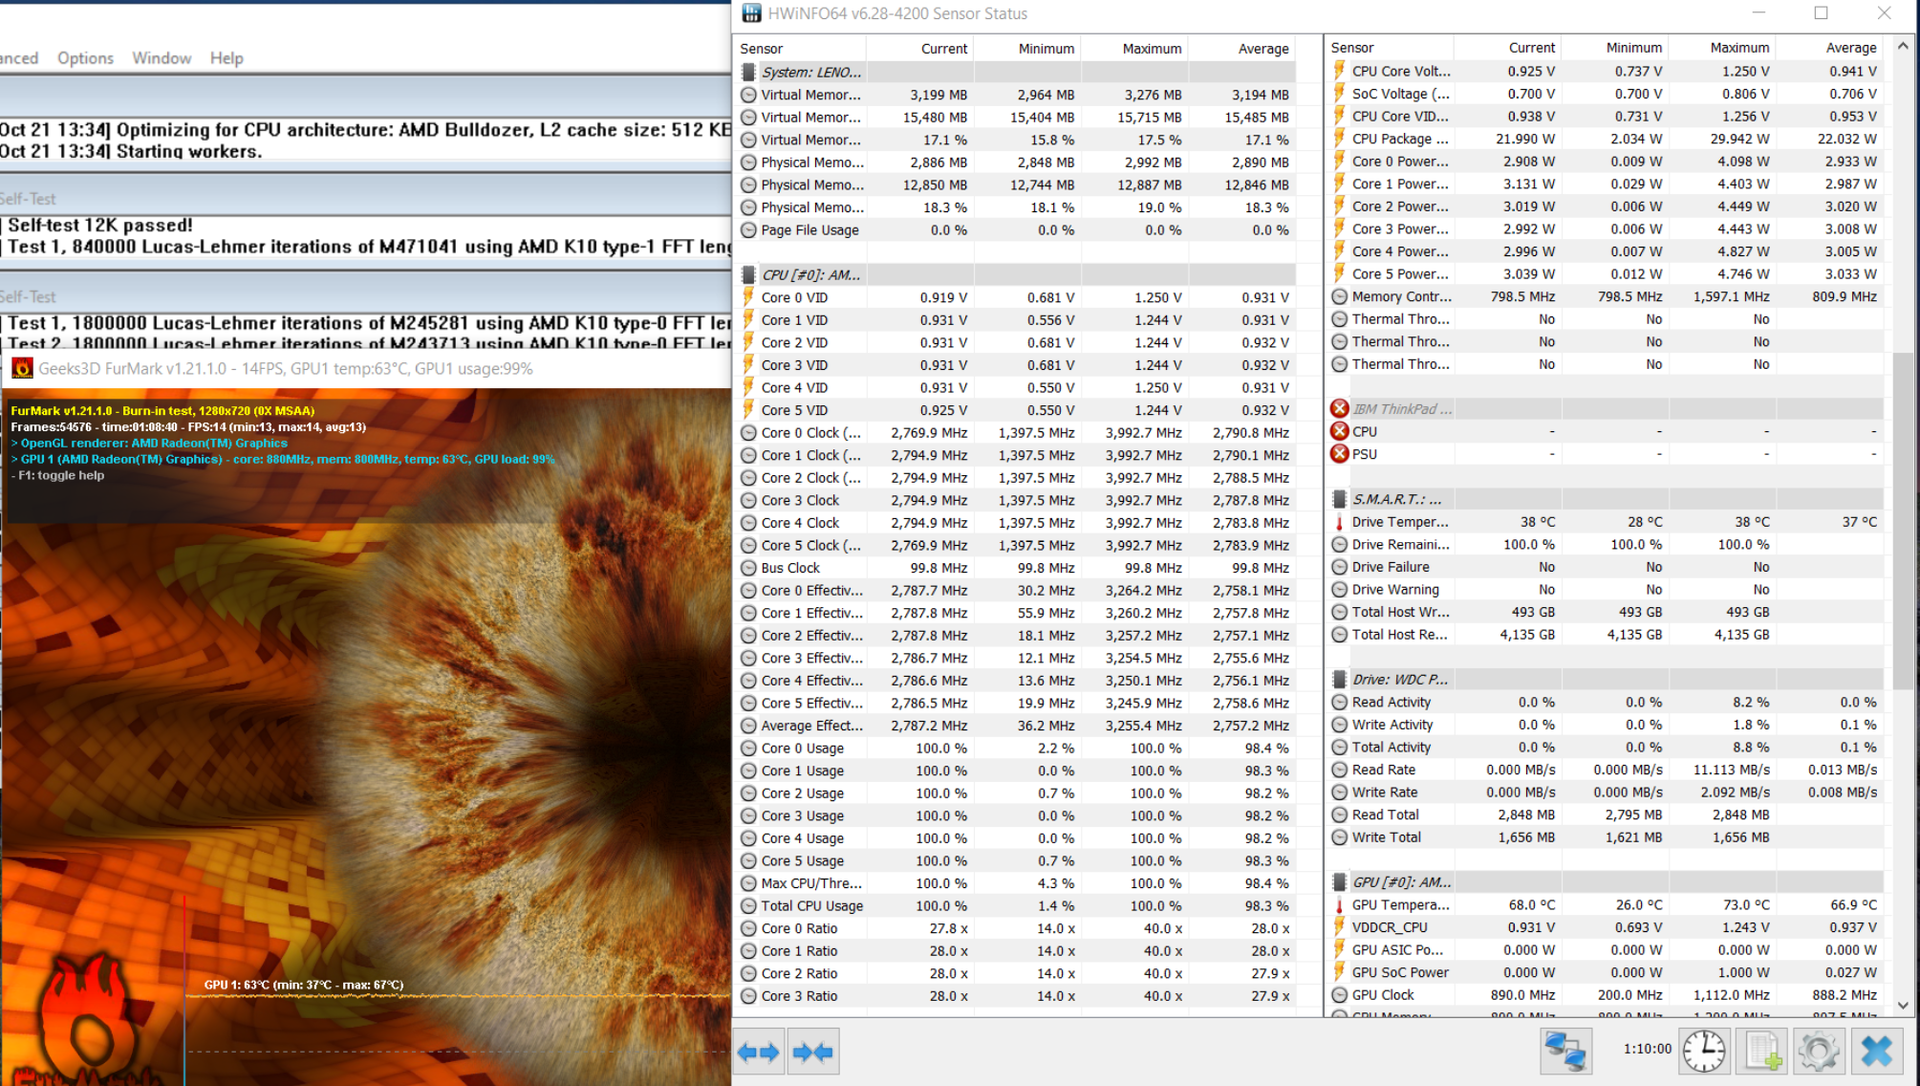Select the Bus Clock sensor row
The height and width of the screenshot is (1086, 1920).
click(1016, 568)
